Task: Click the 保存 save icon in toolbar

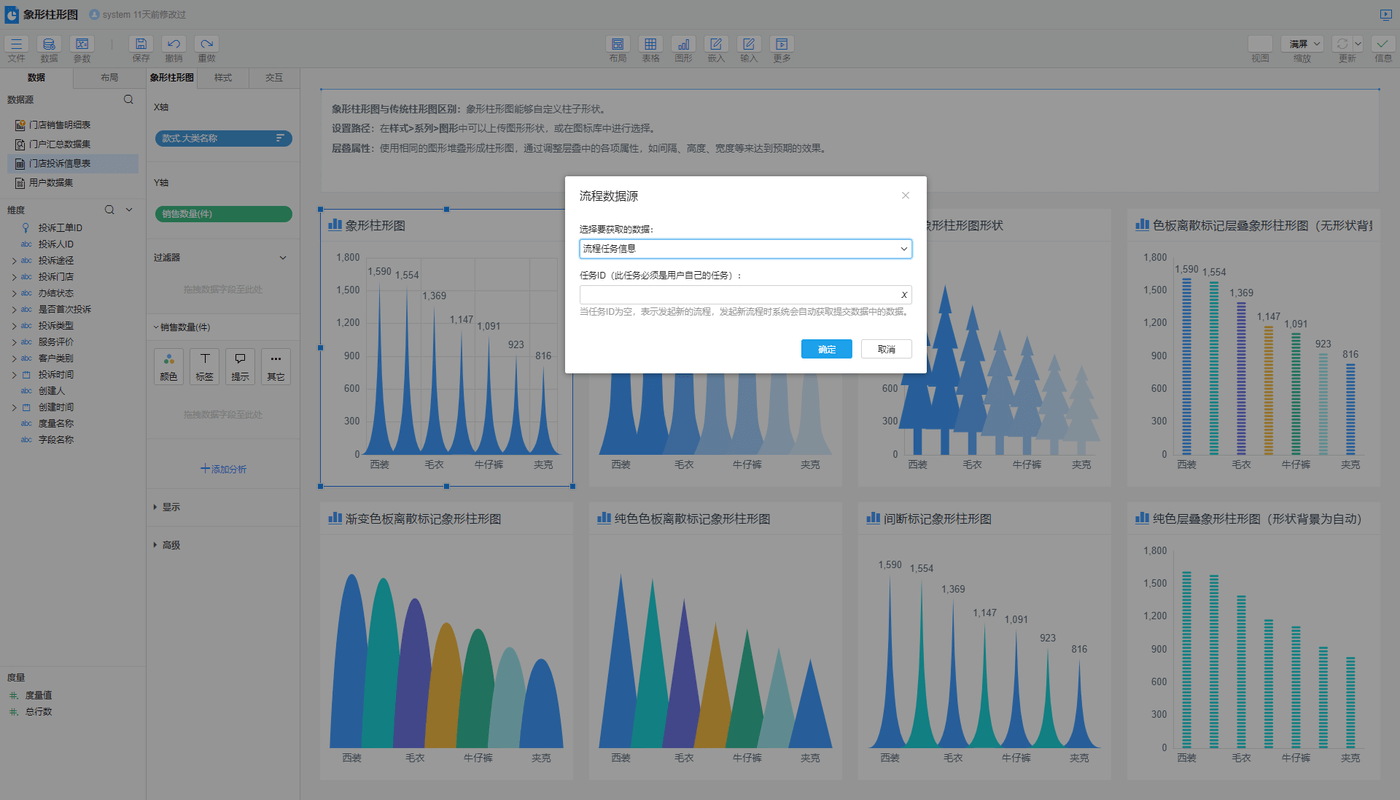Action: (141, 45)
